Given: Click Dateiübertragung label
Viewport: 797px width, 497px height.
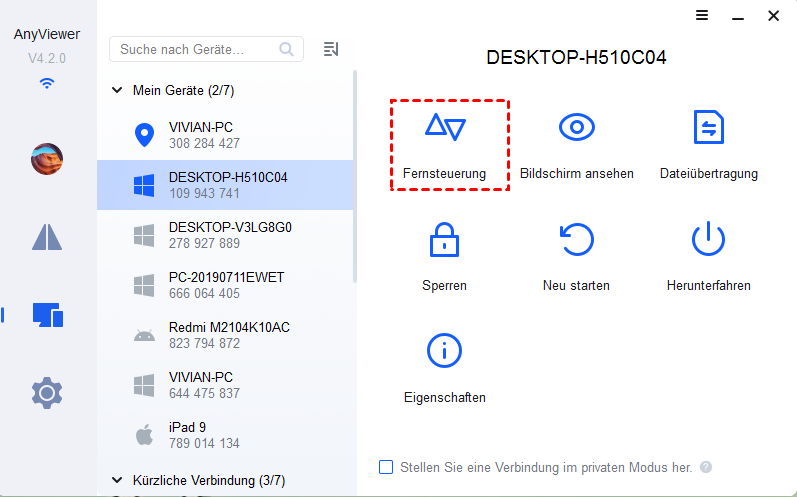Looking at the screenshot, I should pos(709,173).
